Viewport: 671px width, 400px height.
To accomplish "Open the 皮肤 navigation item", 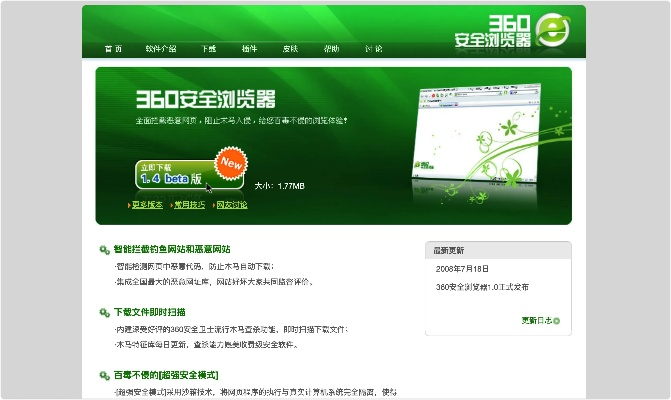I will coord(290,48).
